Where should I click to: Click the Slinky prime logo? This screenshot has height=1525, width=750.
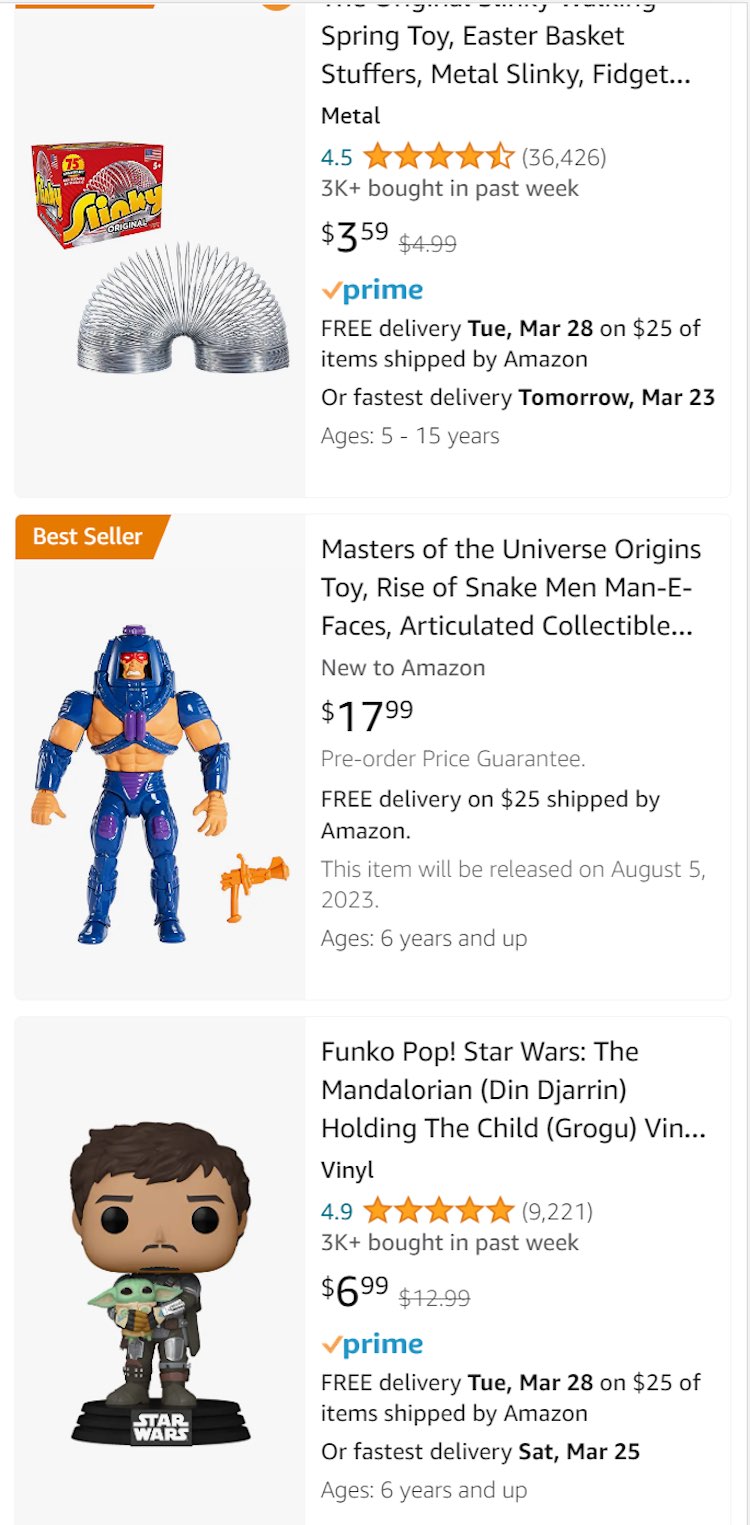(372, 291)
